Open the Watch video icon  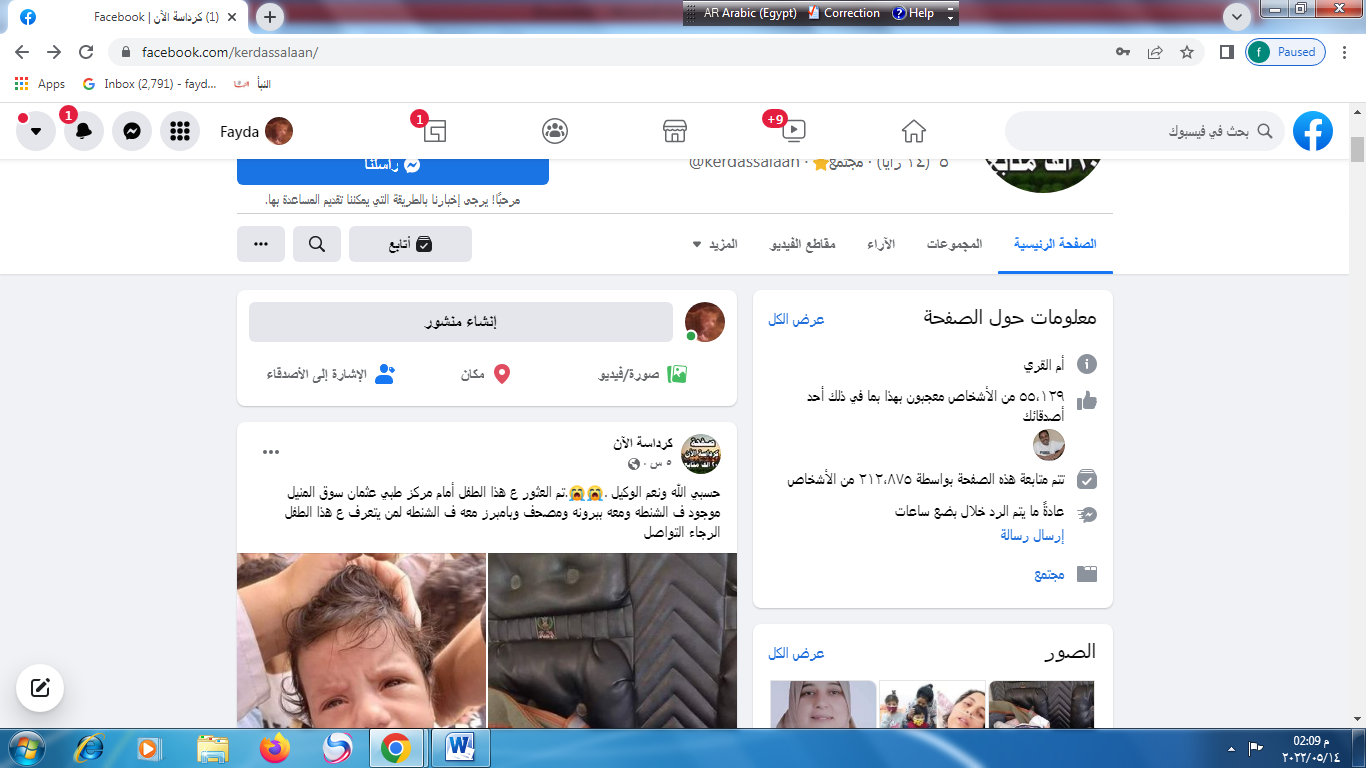click(793, 131)
